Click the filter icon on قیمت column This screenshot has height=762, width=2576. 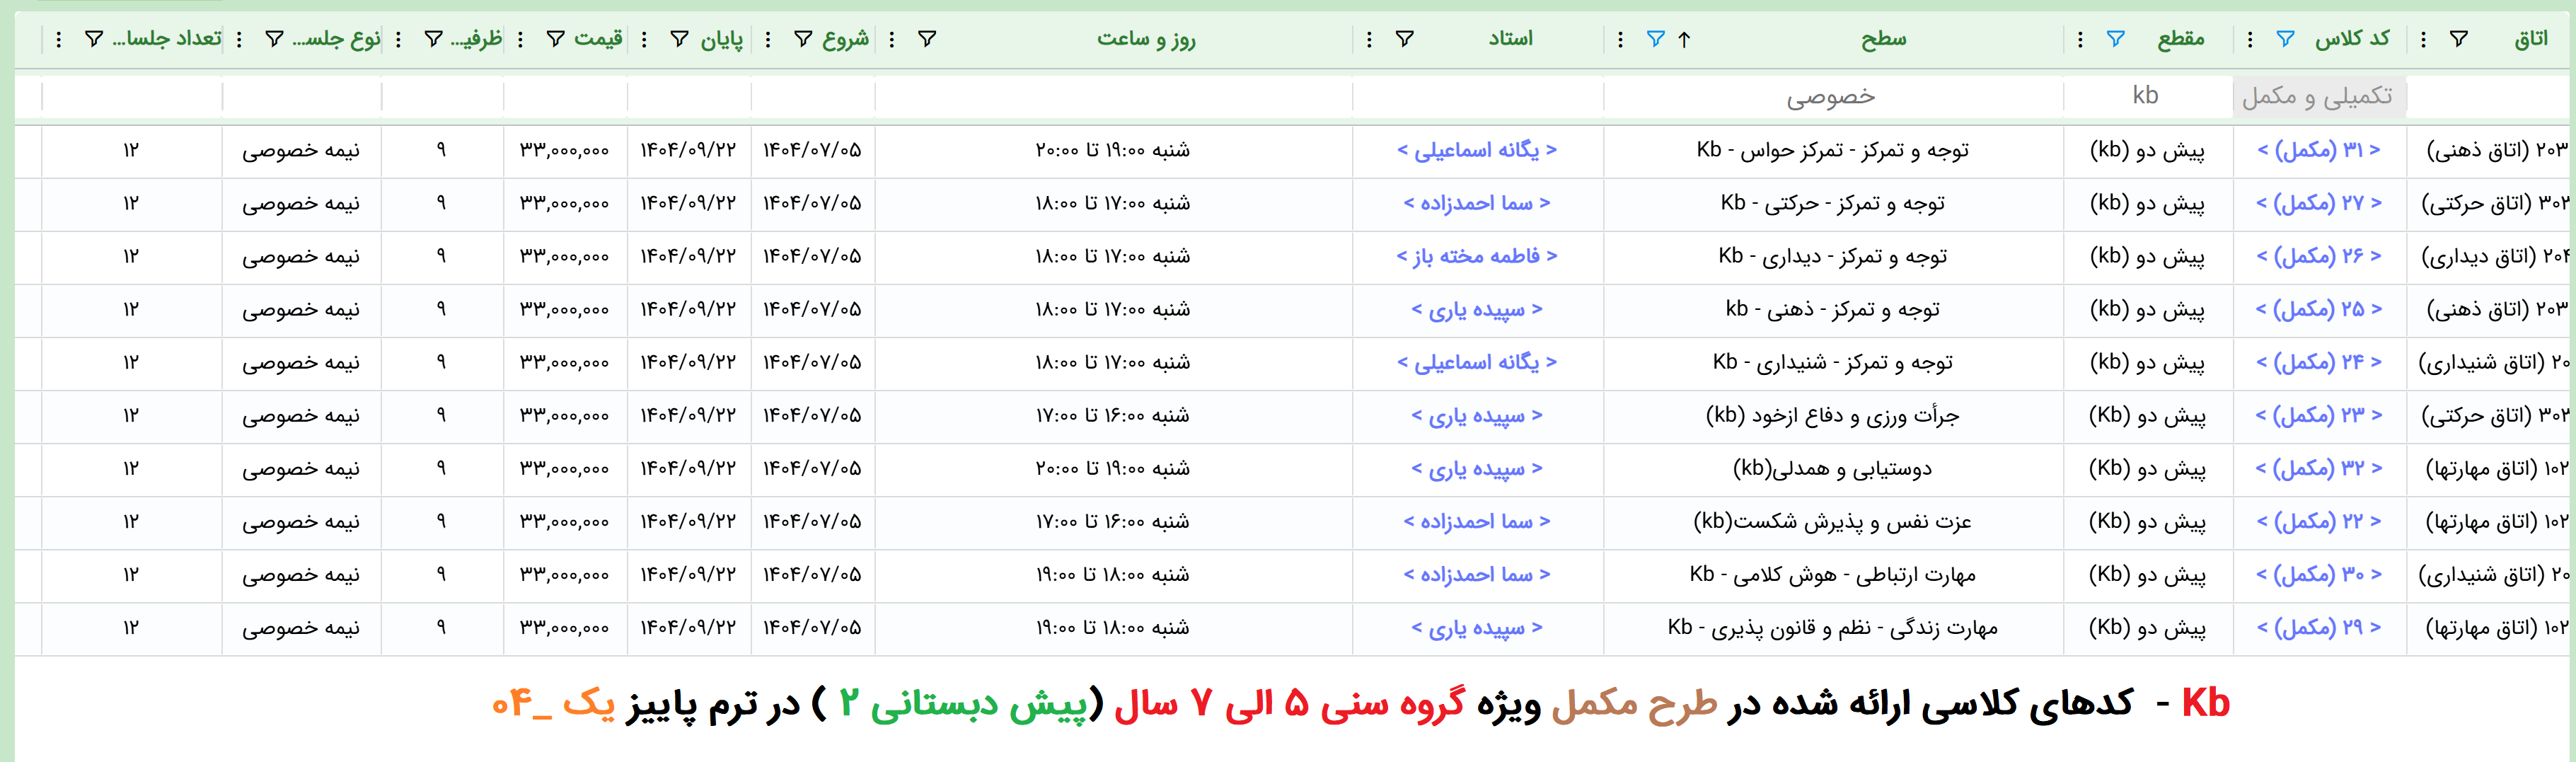[x=555, y=39]
